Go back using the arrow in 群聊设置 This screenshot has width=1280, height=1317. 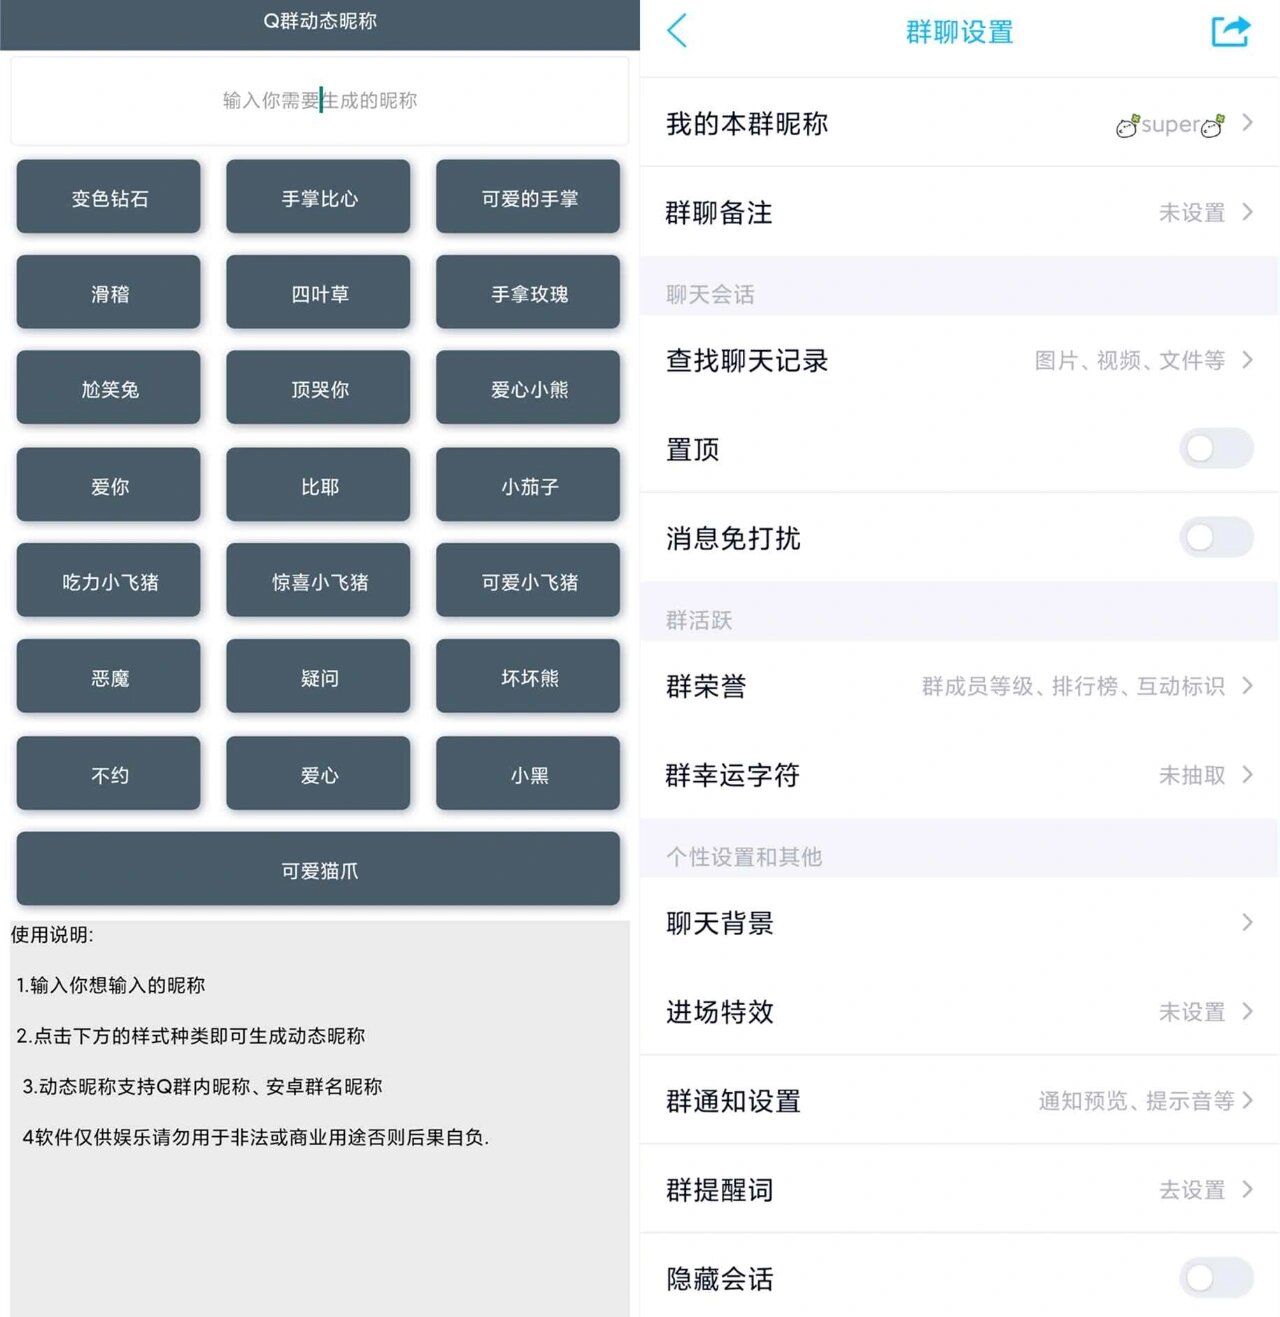[x=677, y=31]
